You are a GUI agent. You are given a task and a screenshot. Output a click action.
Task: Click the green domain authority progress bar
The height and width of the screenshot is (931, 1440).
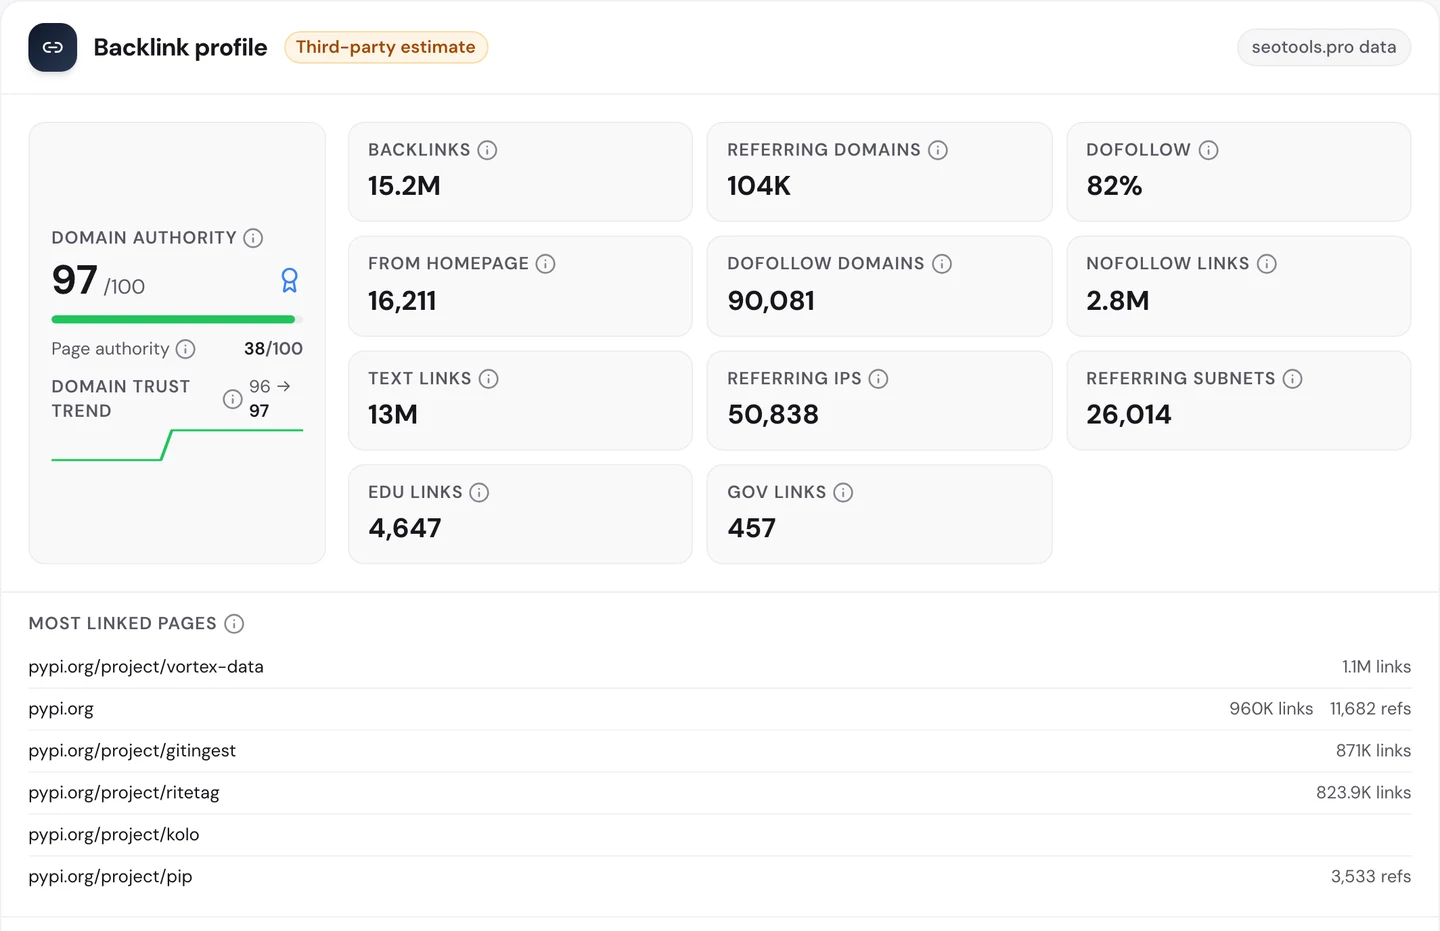(x=177, y=320)
